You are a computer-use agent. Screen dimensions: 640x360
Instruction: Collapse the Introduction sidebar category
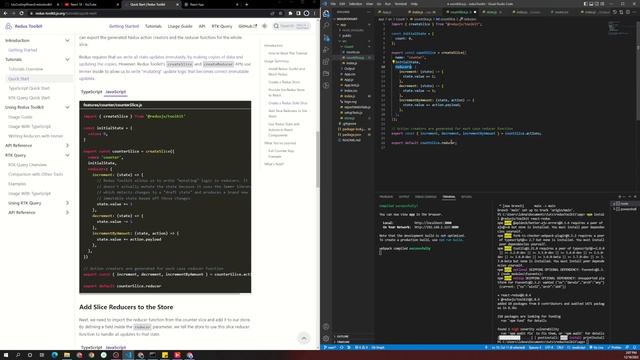[x=67, y=40]
